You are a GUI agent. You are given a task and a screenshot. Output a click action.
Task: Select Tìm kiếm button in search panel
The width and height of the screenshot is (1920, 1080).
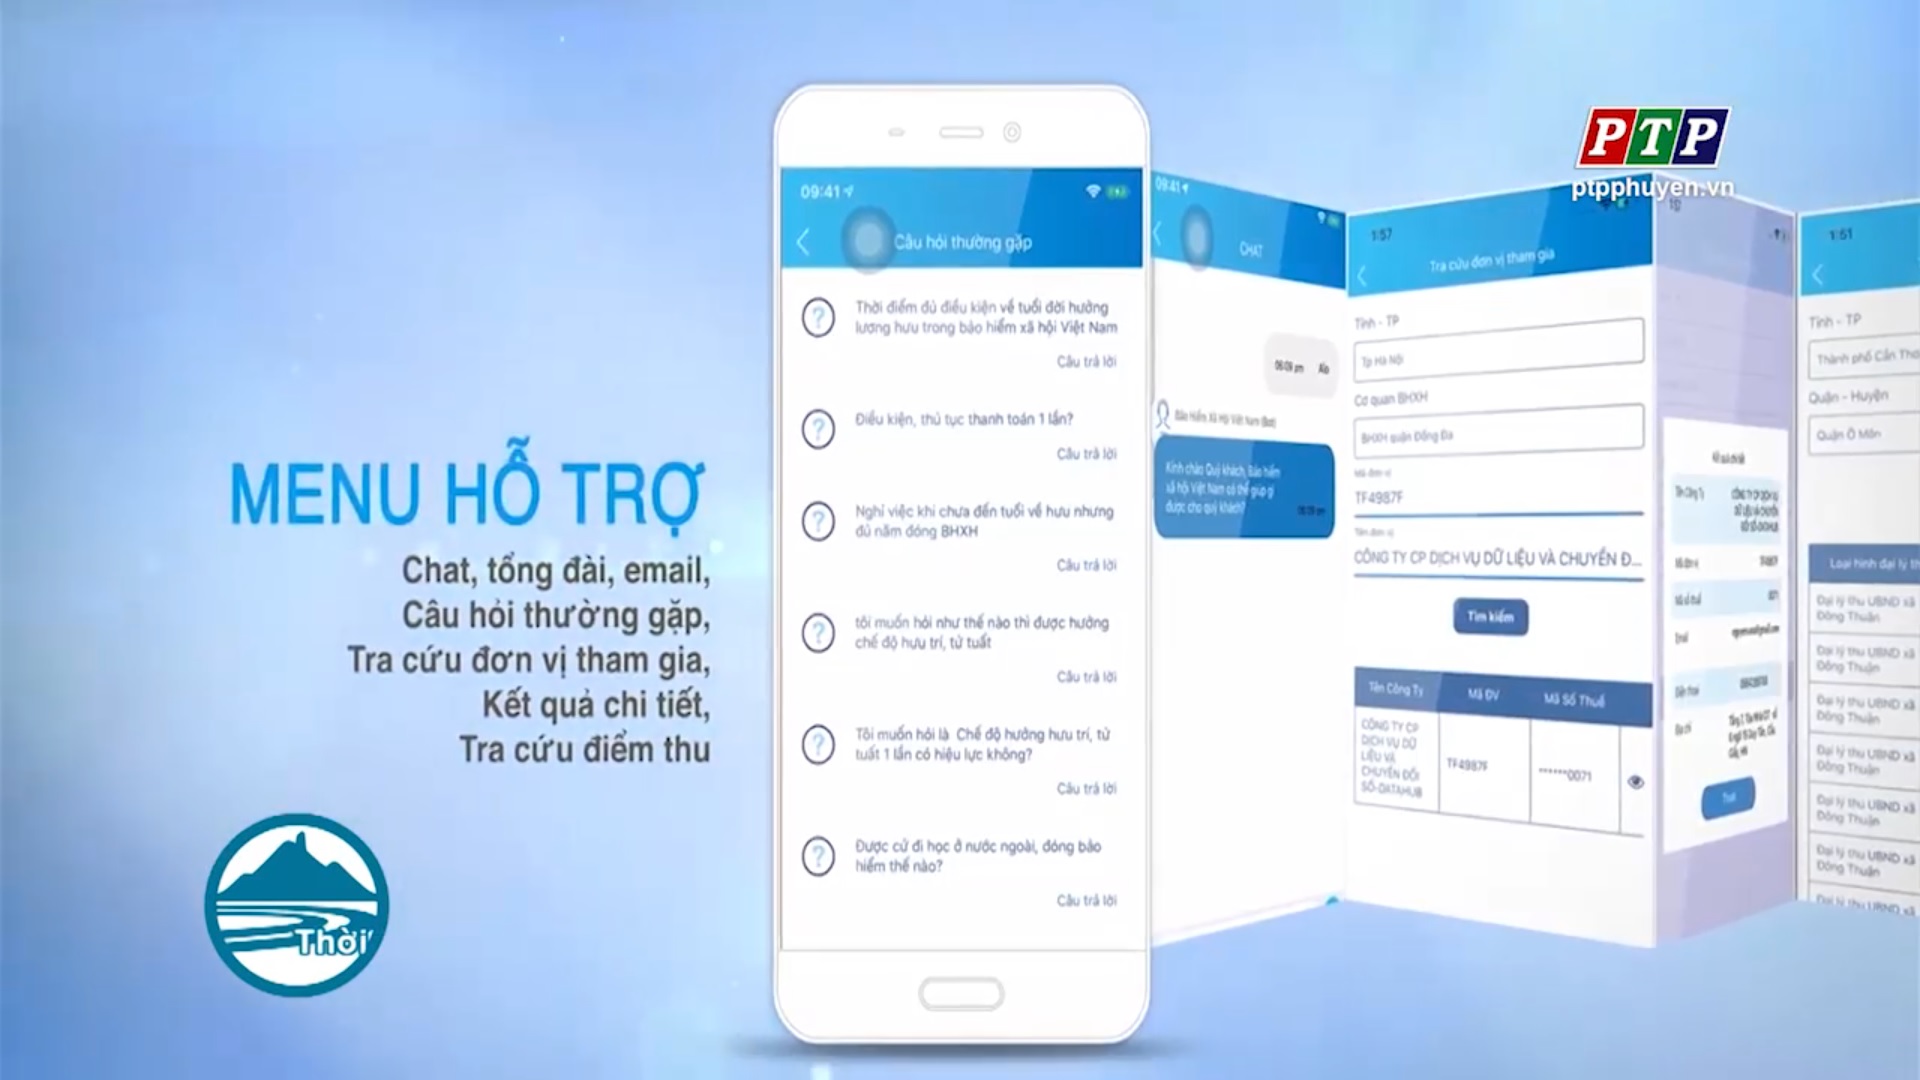tap(1491, 616)
